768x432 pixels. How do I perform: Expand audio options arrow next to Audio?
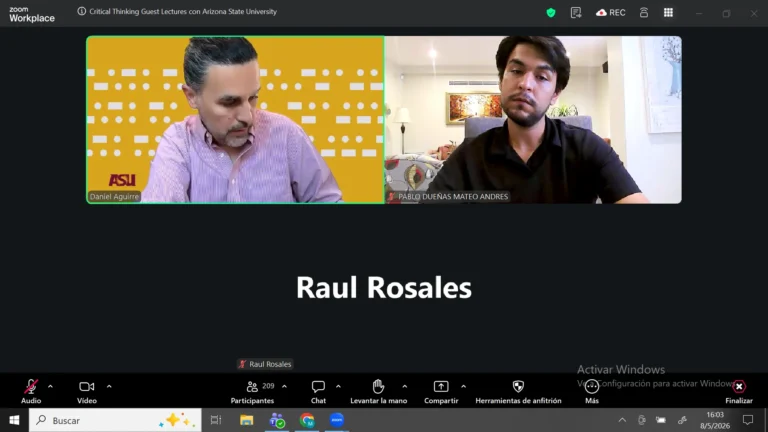(x=50, y=386)
